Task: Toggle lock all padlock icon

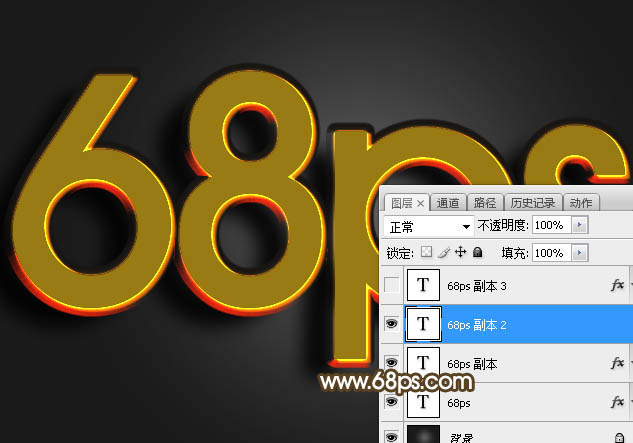Action: (x=478, y=252)
